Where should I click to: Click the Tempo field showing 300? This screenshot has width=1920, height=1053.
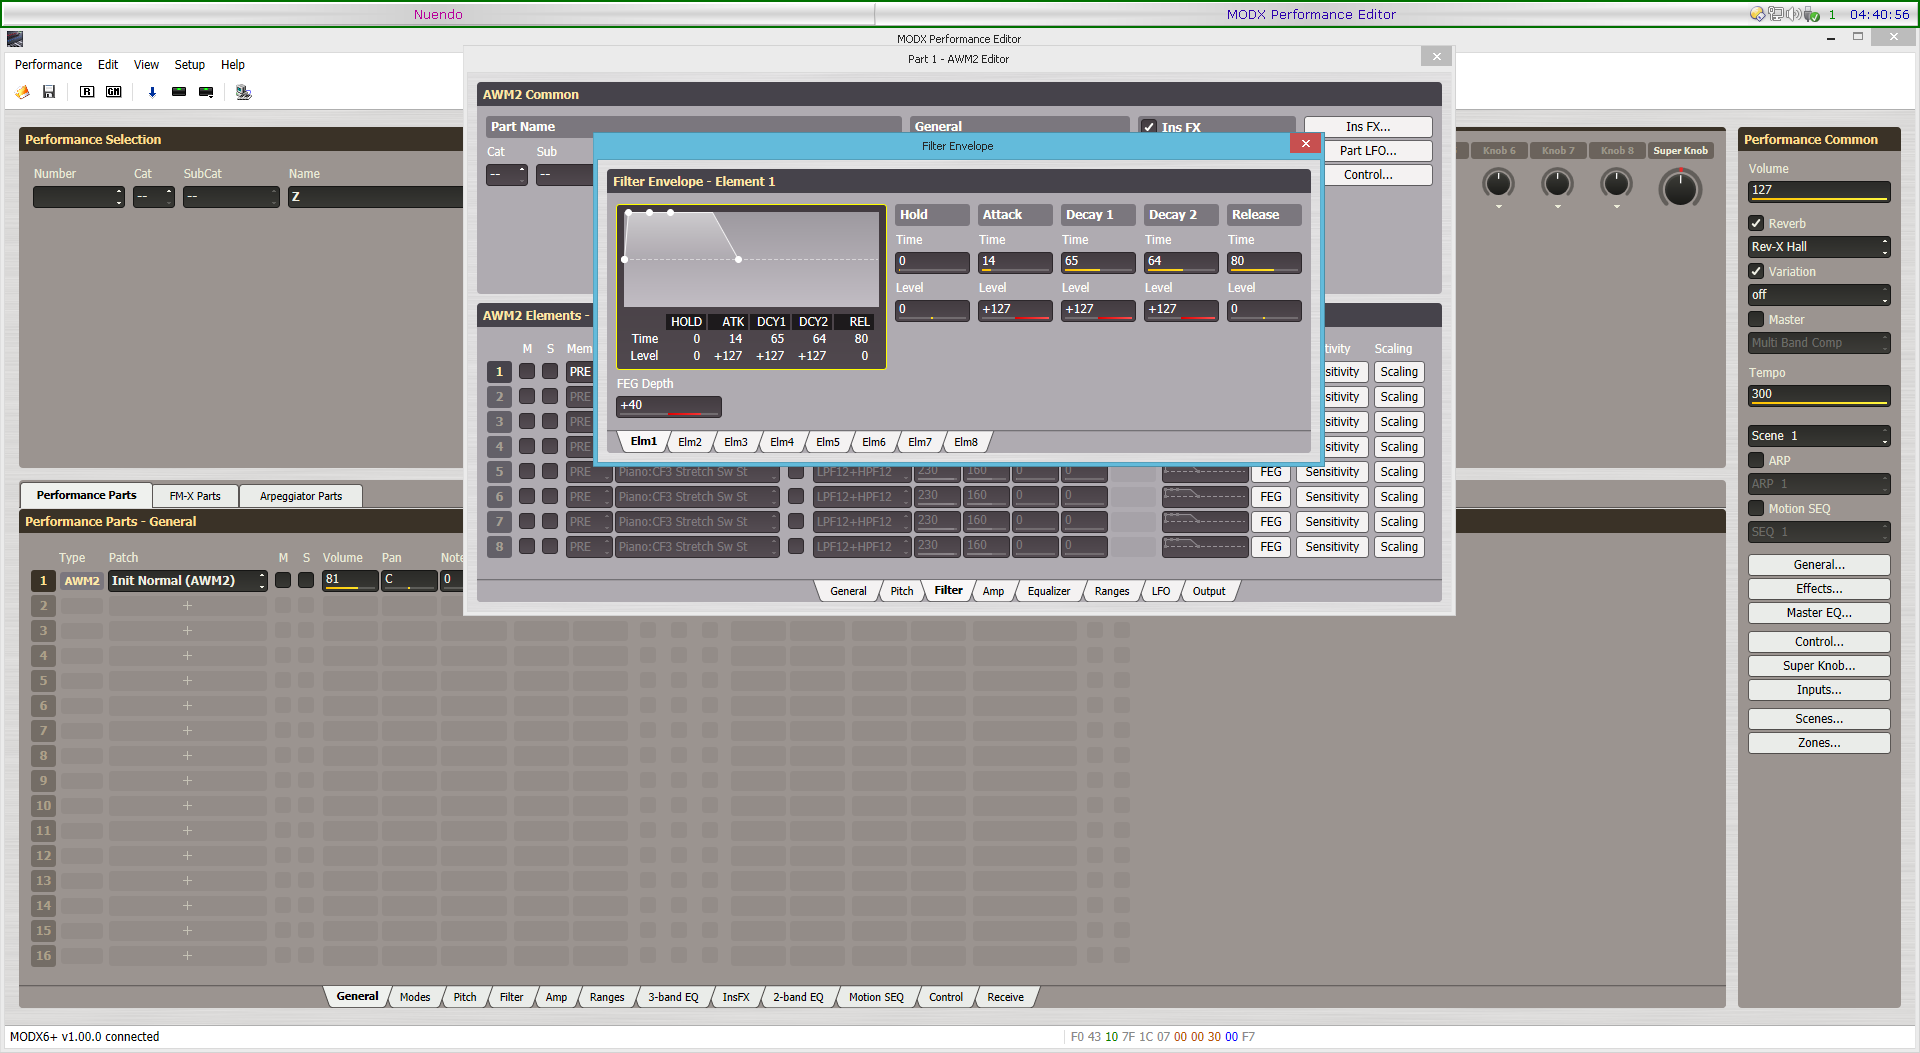click(1819, 395)
